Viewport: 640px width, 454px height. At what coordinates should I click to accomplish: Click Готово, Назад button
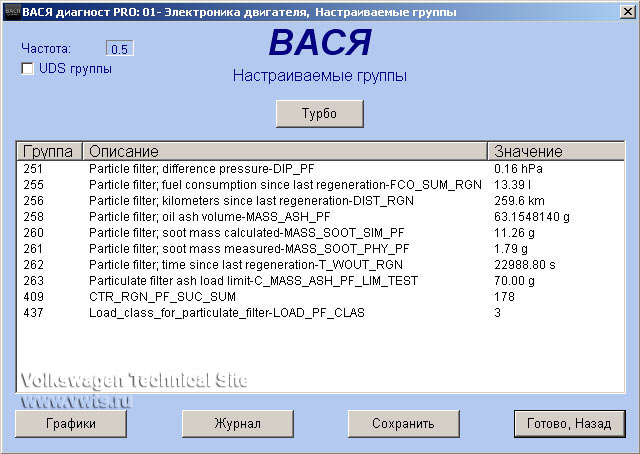pyautogui.click(x=569, y=423)
